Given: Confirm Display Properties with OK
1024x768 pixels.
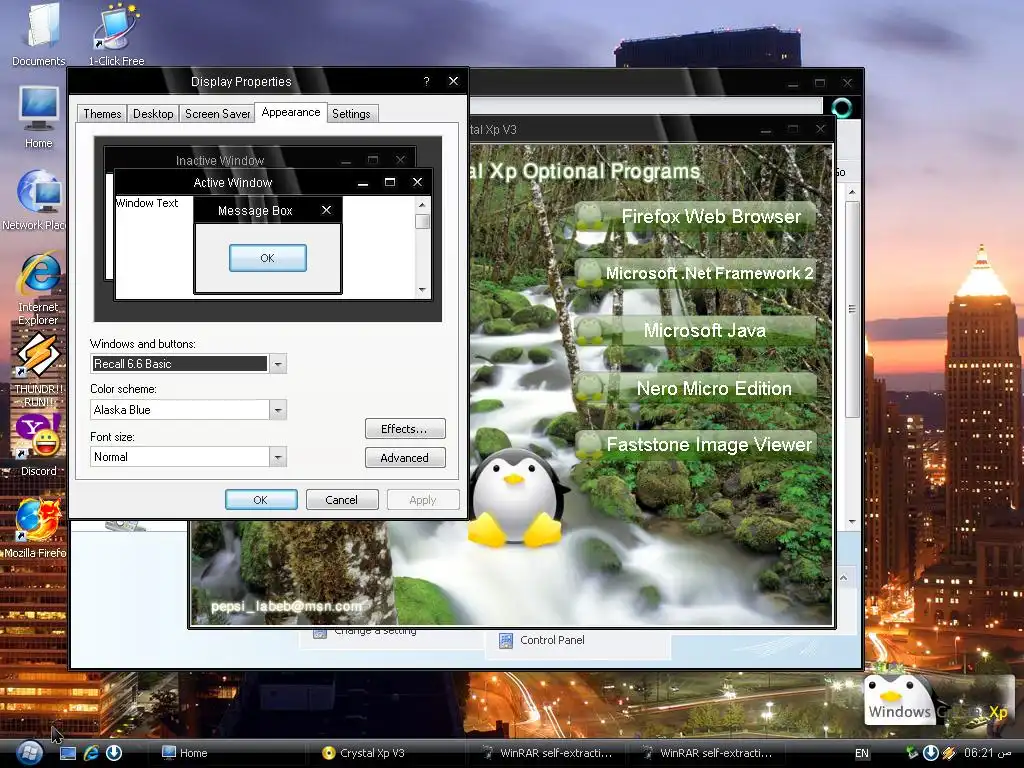Looking at the screenshot, I should 261,500.
